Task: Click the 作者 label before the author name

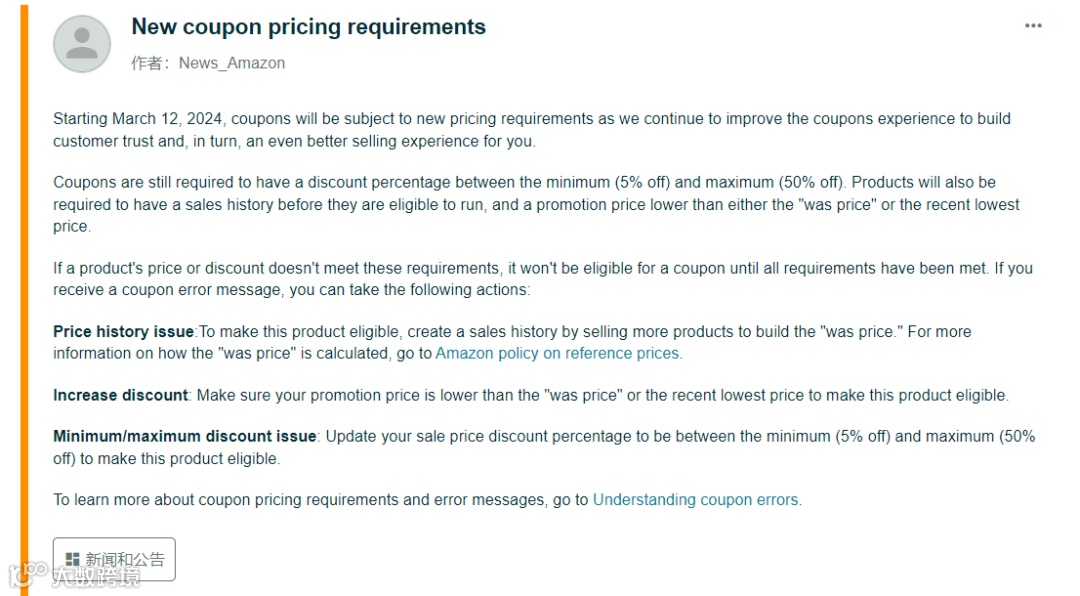Action: pos(150,63)
